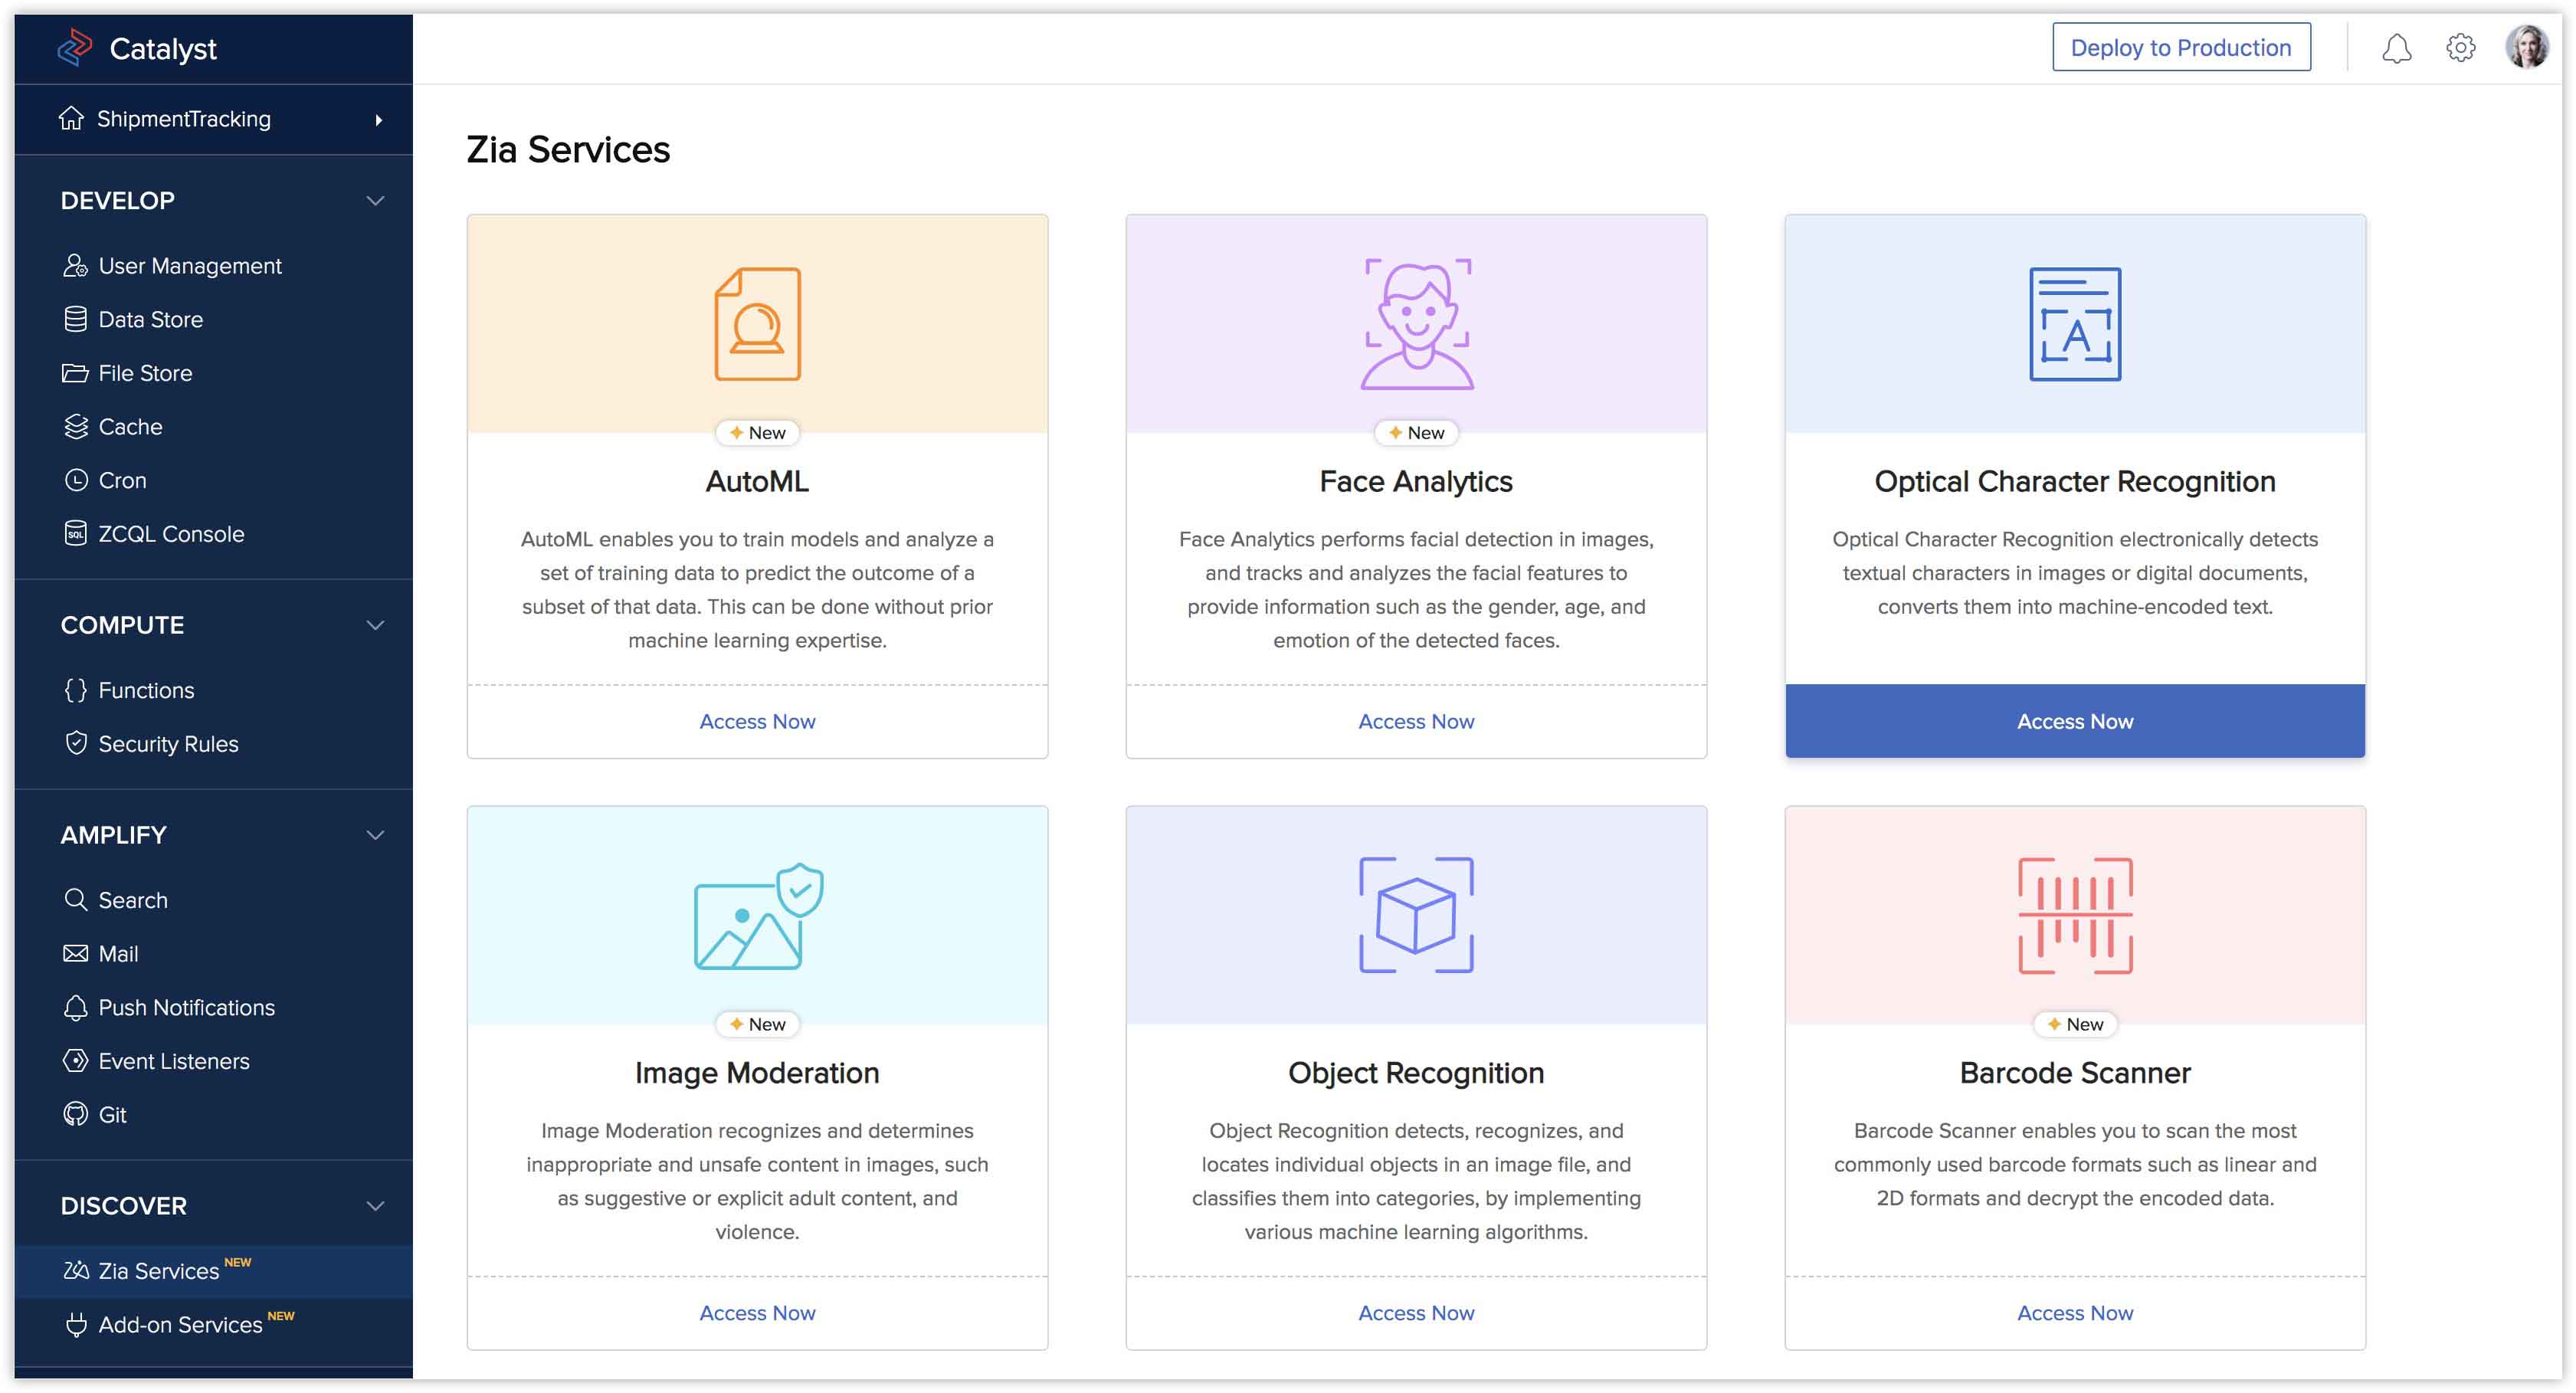Expand the ShipmentTracking project arrow
The image size is (2576, 1393).
pyautogui.click(x=378, y=119)
